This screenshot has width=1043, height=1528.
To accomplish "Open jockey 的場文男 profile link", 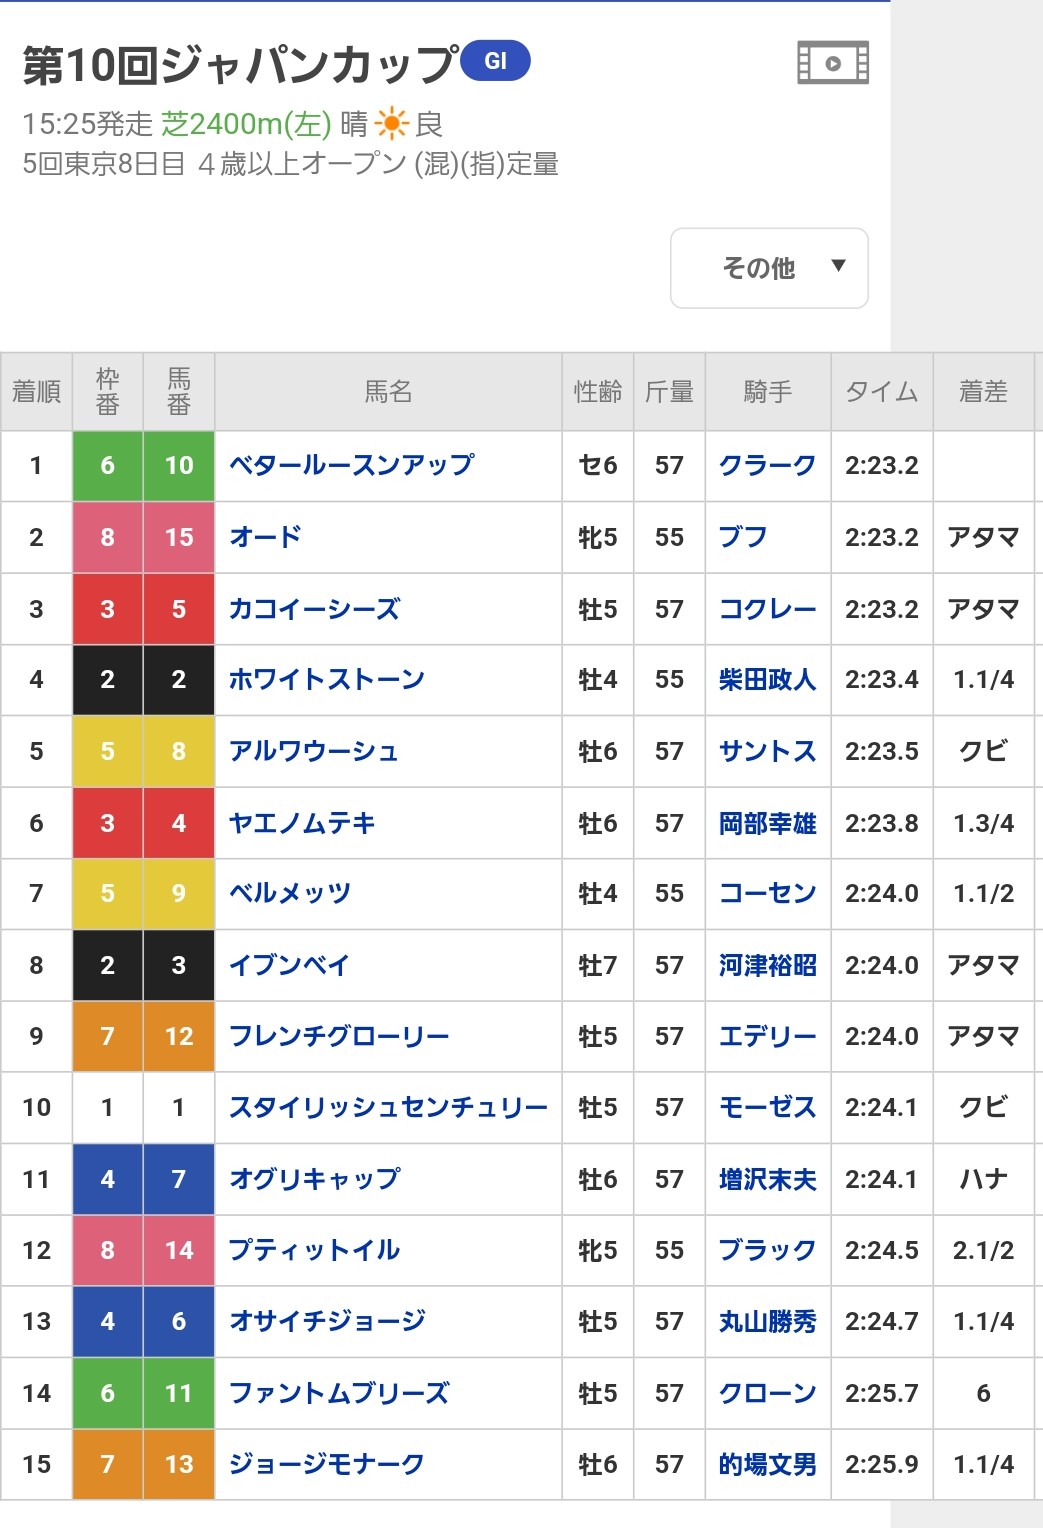I will [x=767, y=1464].
